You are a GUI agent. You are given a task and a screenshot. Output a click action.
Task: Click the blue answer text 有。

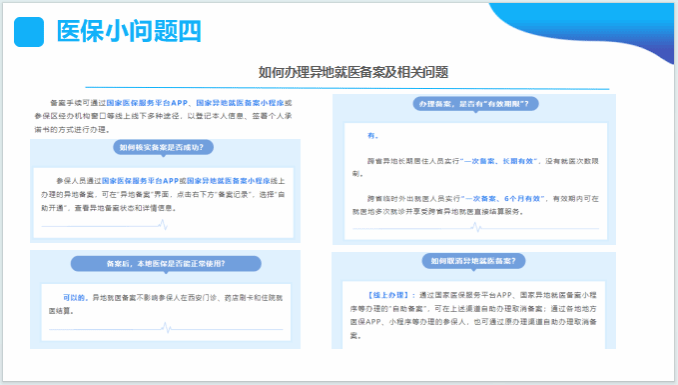point(373,136)
